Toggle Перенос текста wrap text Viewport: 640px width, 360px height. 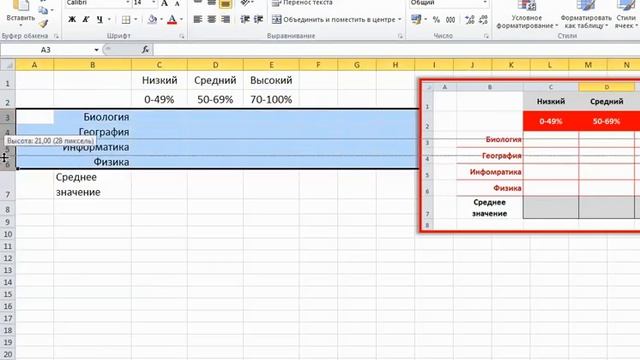click(x=302, y=3)
